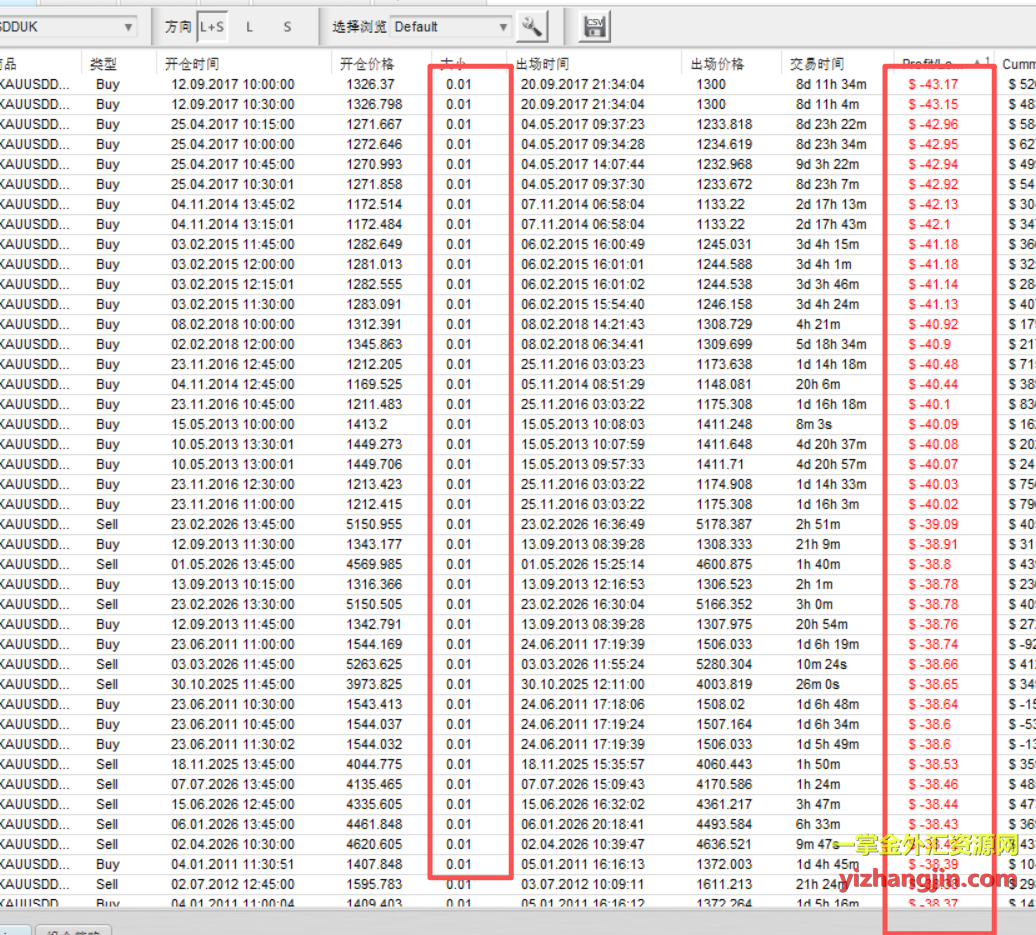Select L (long only) direction filter
Image resolution: width=1036 pixels, height=935 pixels.
click(249, 27)
